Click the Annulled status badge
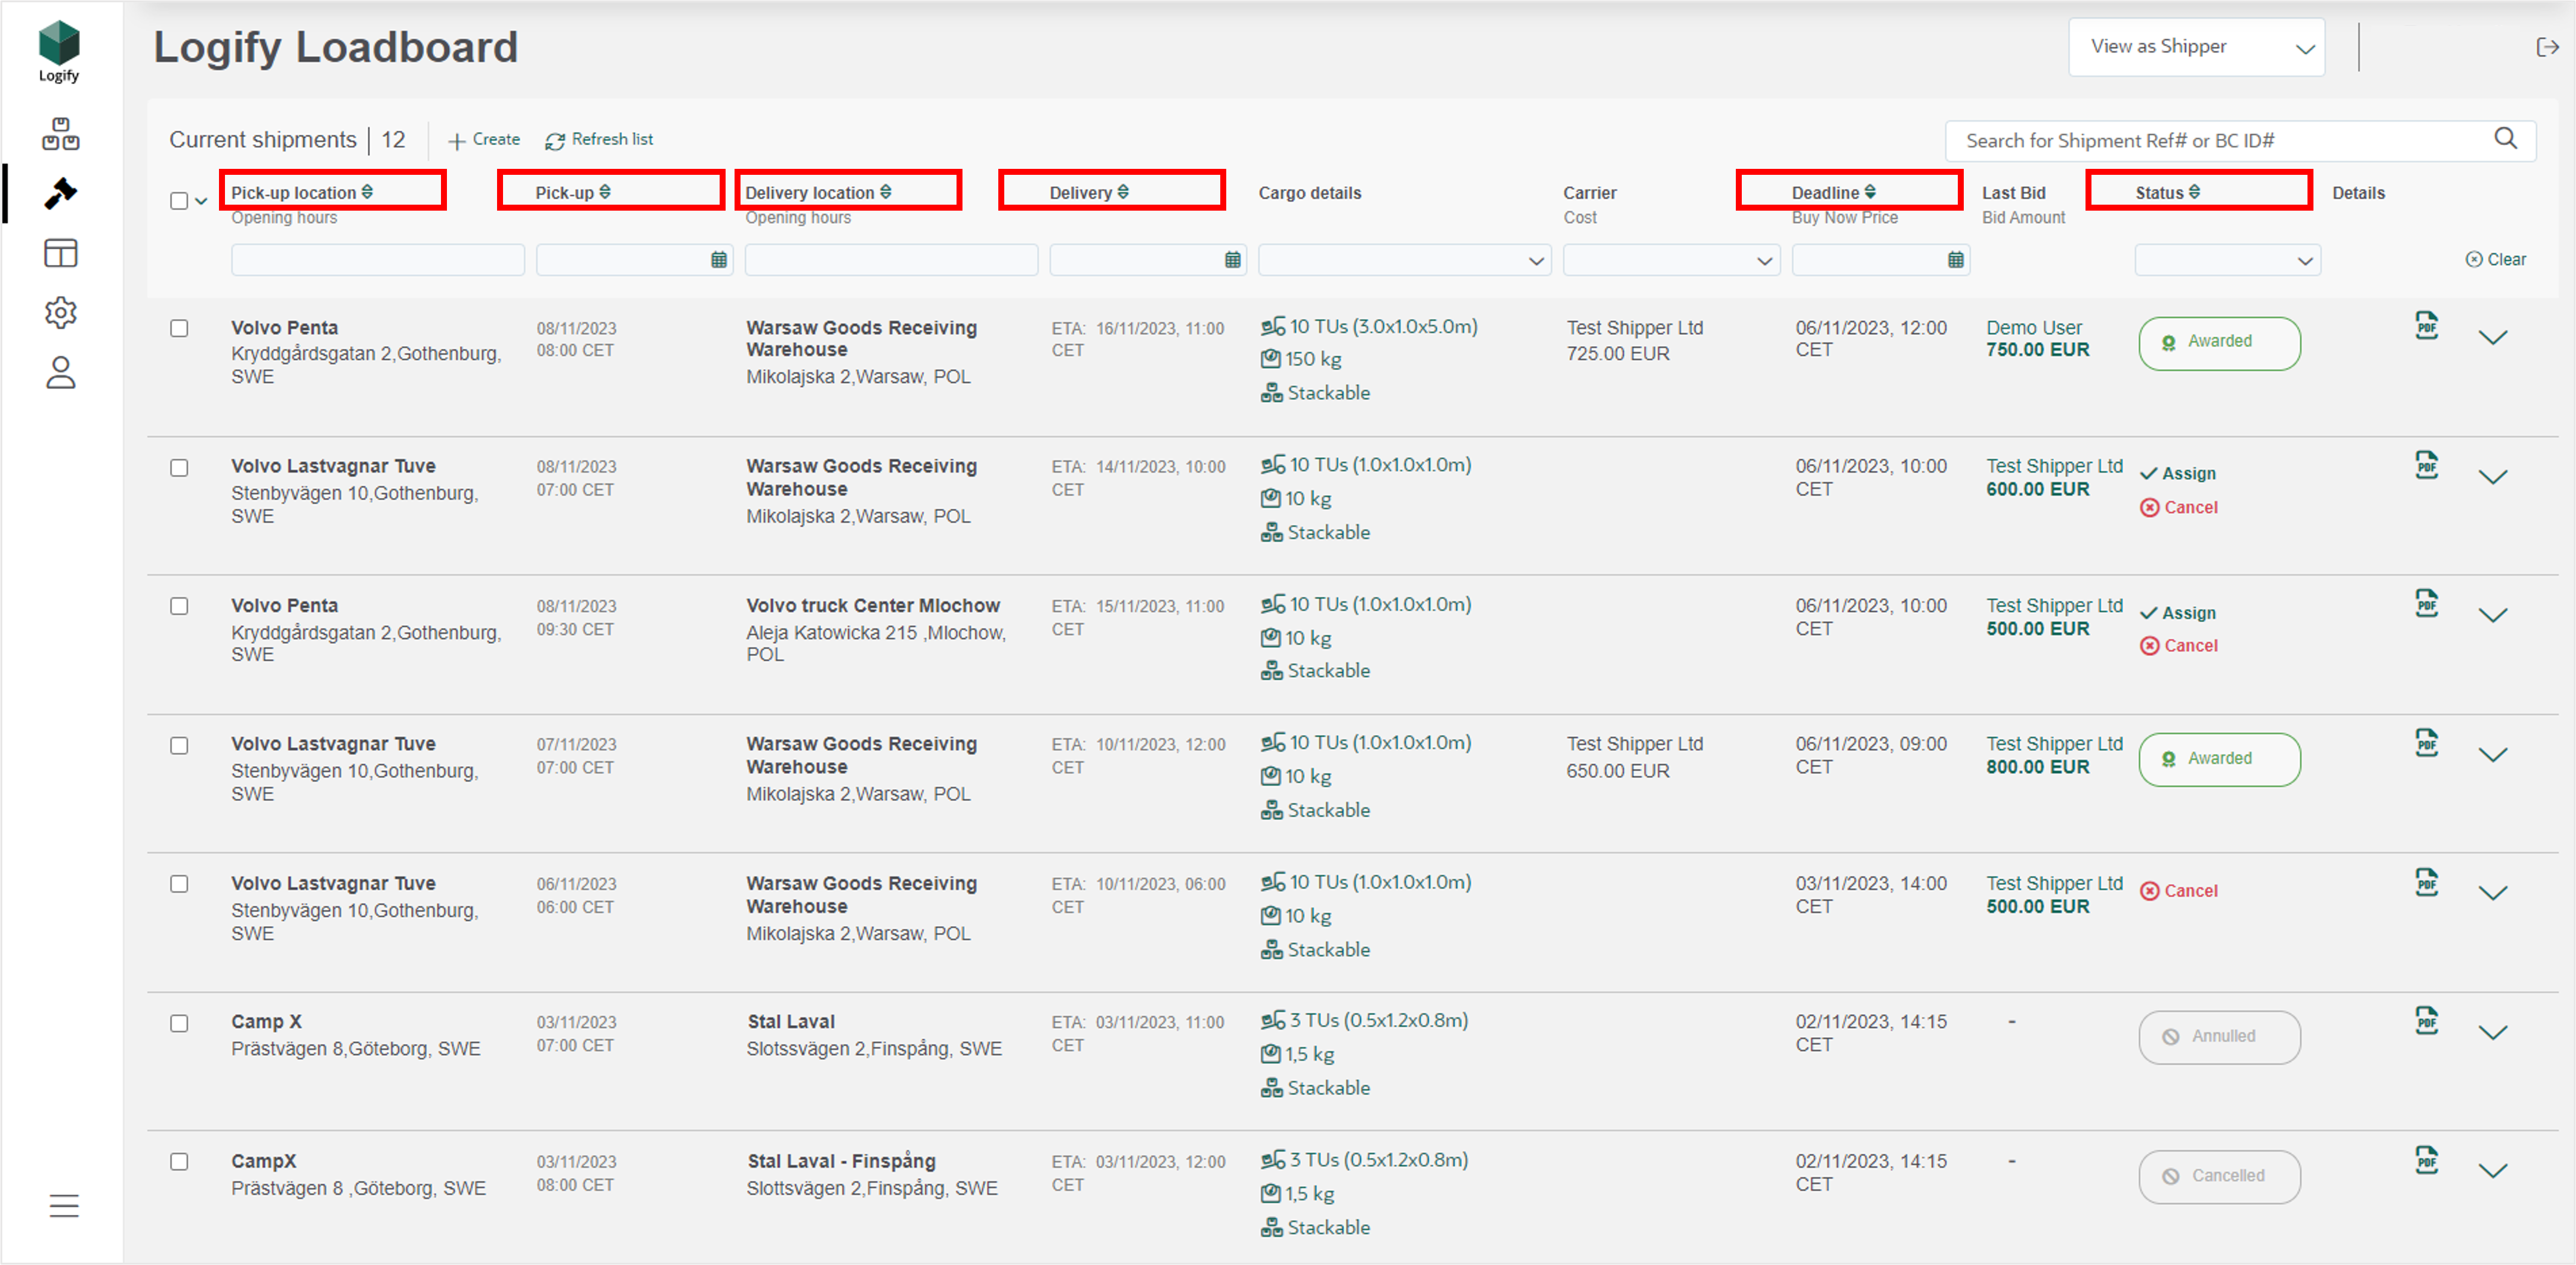The image size is (2576, 1265). point(2219,1037)
